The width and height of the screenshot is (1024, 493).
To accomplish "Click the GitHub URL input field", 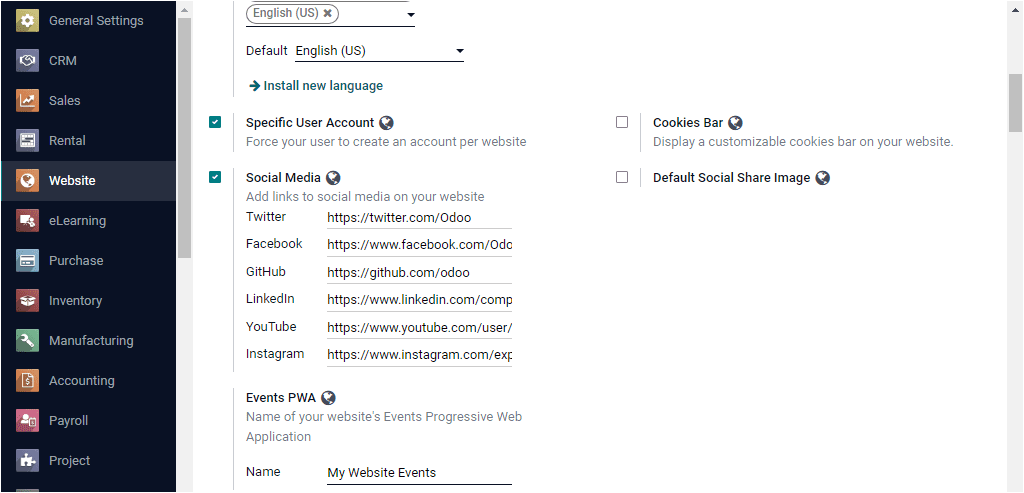I will 419,272.
